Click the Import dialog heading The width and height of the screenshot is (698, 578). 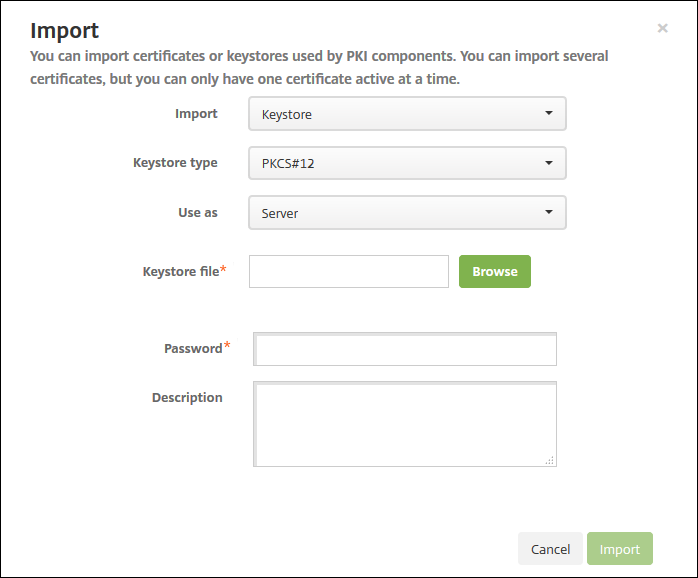click(65, 31)
